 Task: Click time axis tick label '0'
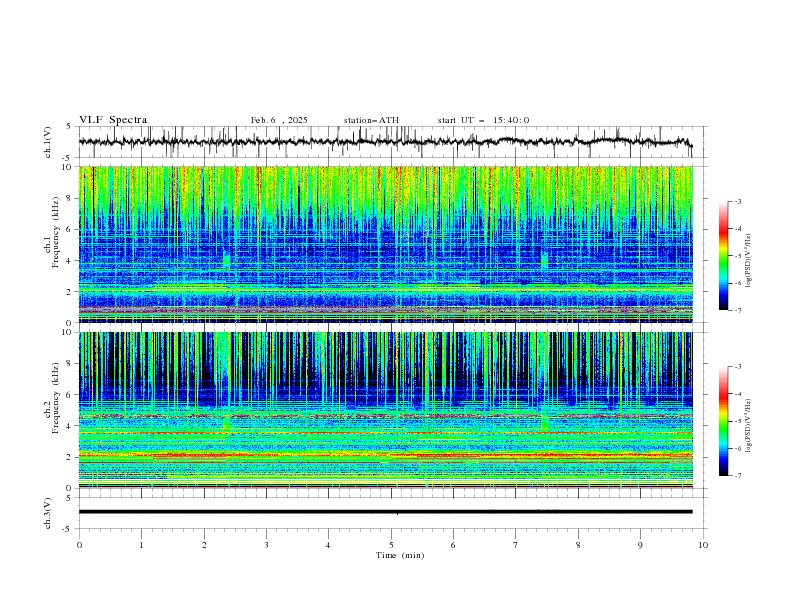(x=79, y=545)
